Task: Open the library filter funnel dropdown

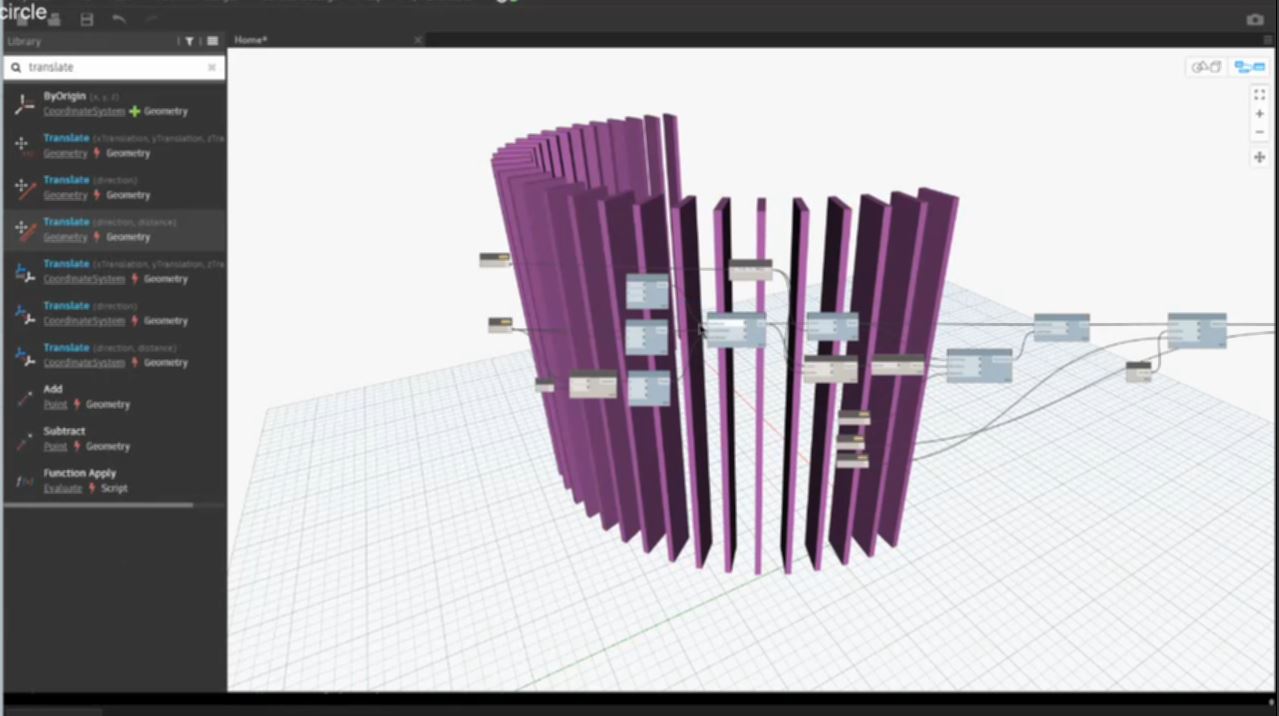Action: (x=189, y=41)
